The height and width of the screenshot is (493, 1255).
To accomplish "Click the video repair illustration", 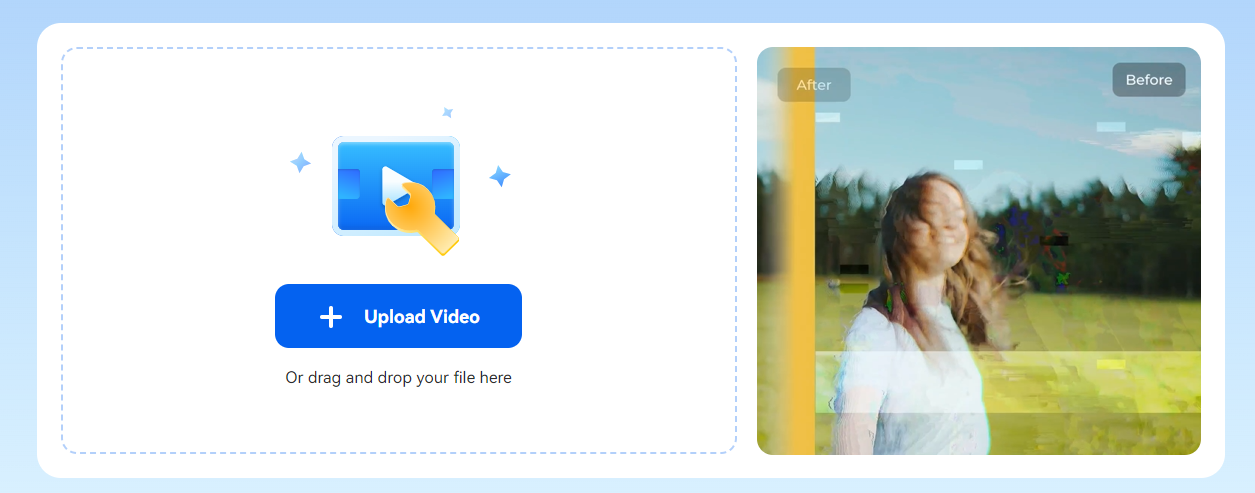I will (x=396, y=187).
